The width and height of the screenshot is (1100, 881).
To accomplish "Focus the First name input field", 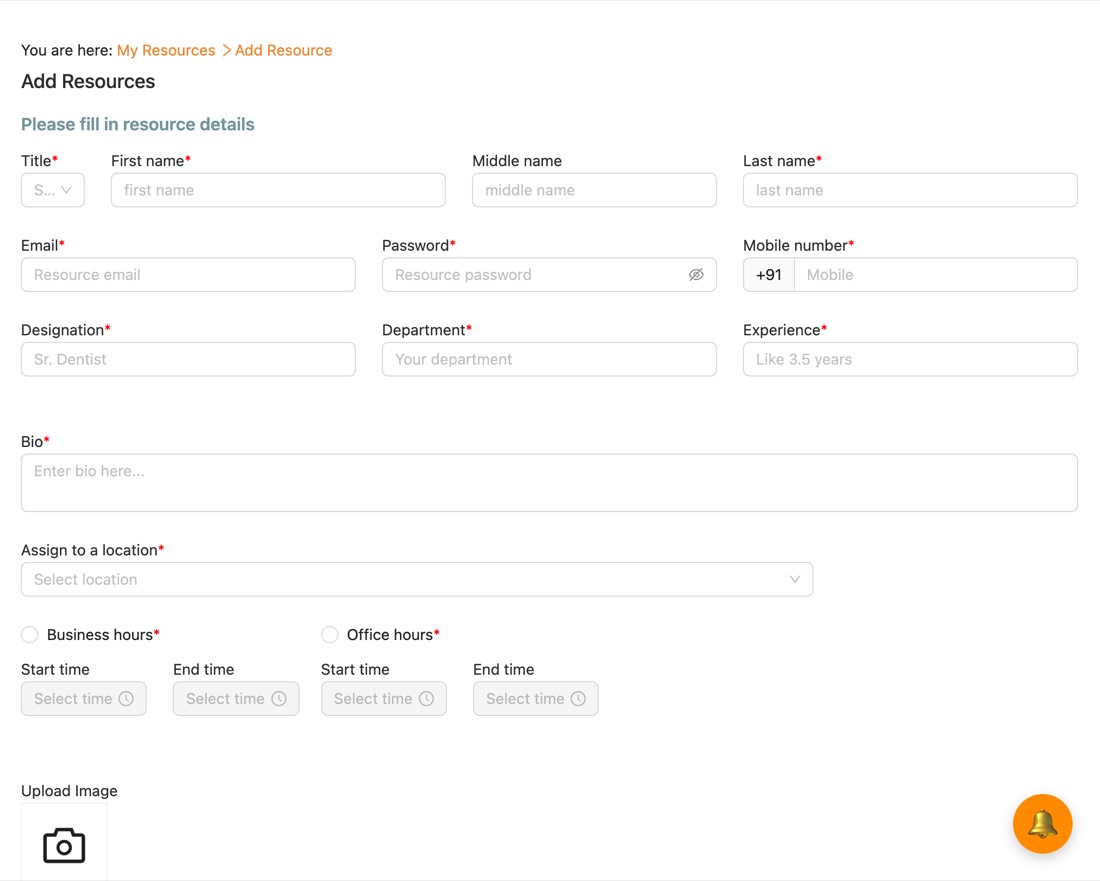I will click(278, 190).
